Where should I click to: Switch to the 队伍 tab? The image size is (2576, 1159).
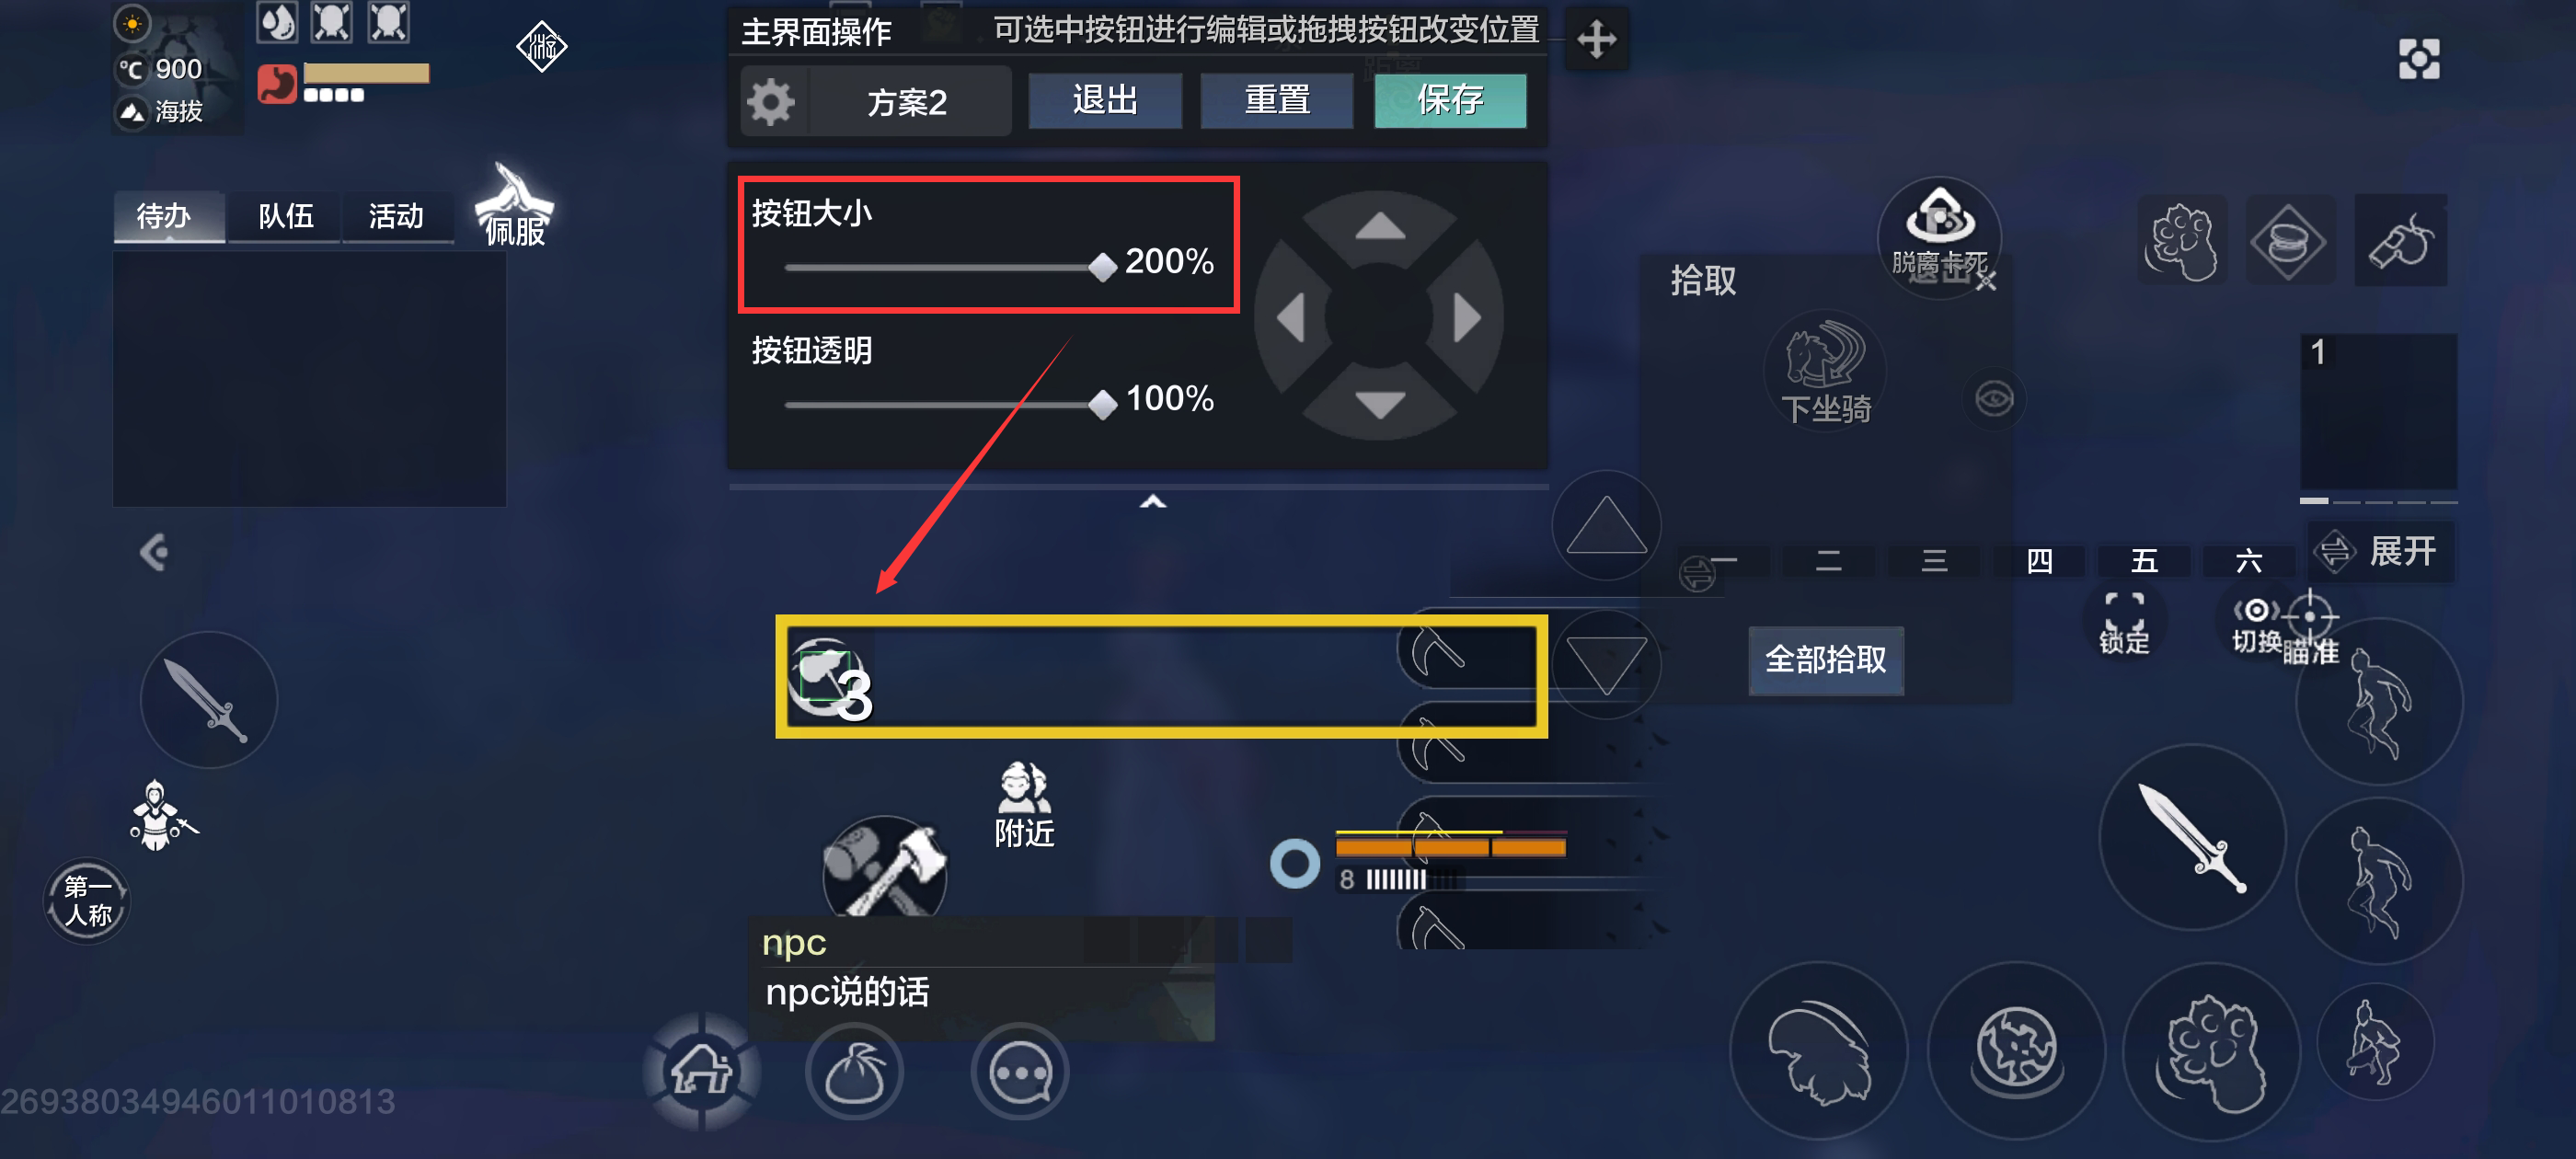286,216
